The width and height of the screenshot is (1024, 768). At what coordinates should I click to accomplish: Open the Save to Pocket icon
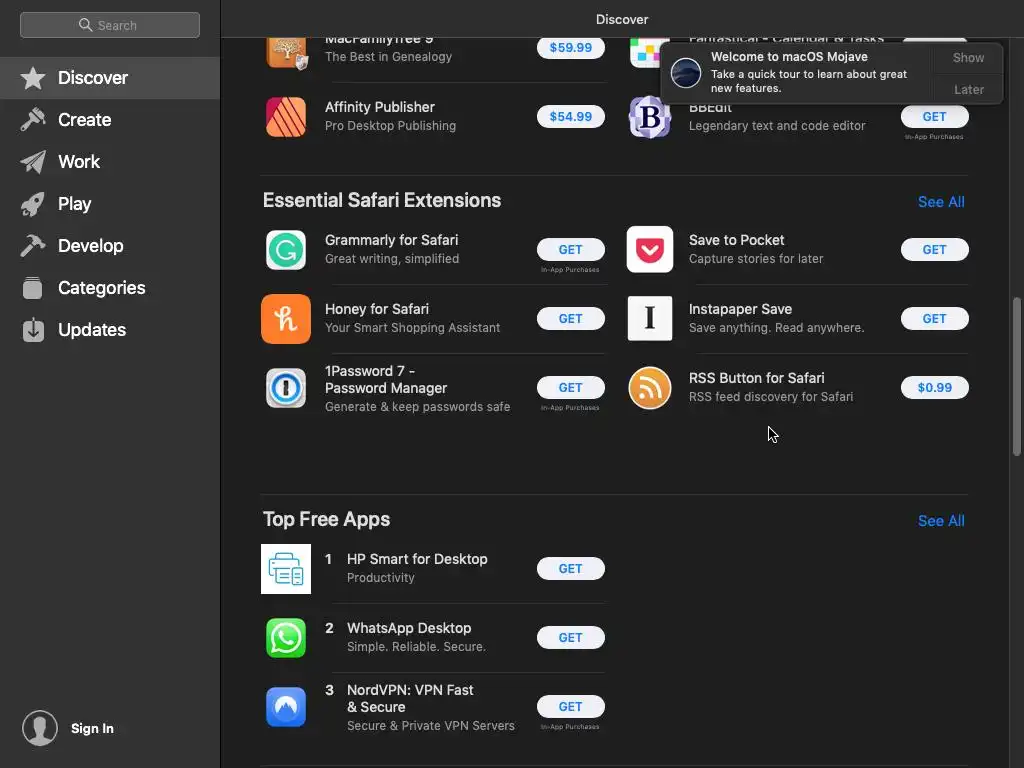coord(649,249)
